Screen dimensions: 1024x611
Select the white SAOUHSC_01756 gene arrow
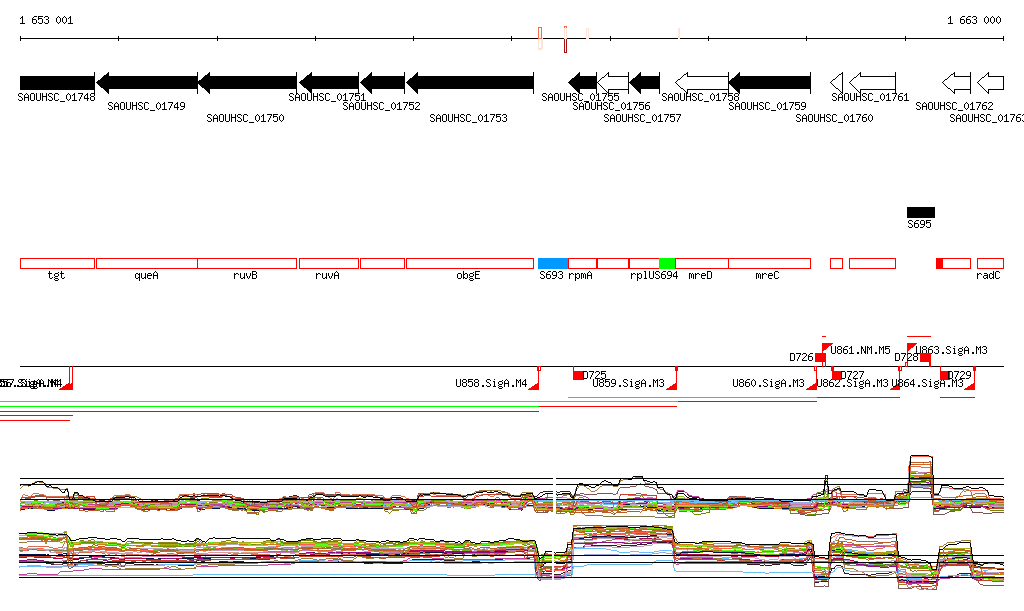click(x=613, y=83)
